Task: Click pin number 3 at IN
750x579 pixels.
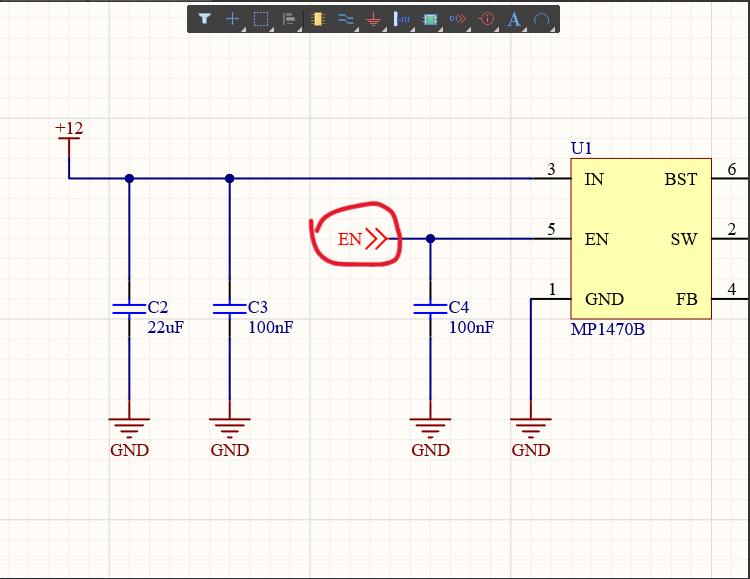Action: 551,169
